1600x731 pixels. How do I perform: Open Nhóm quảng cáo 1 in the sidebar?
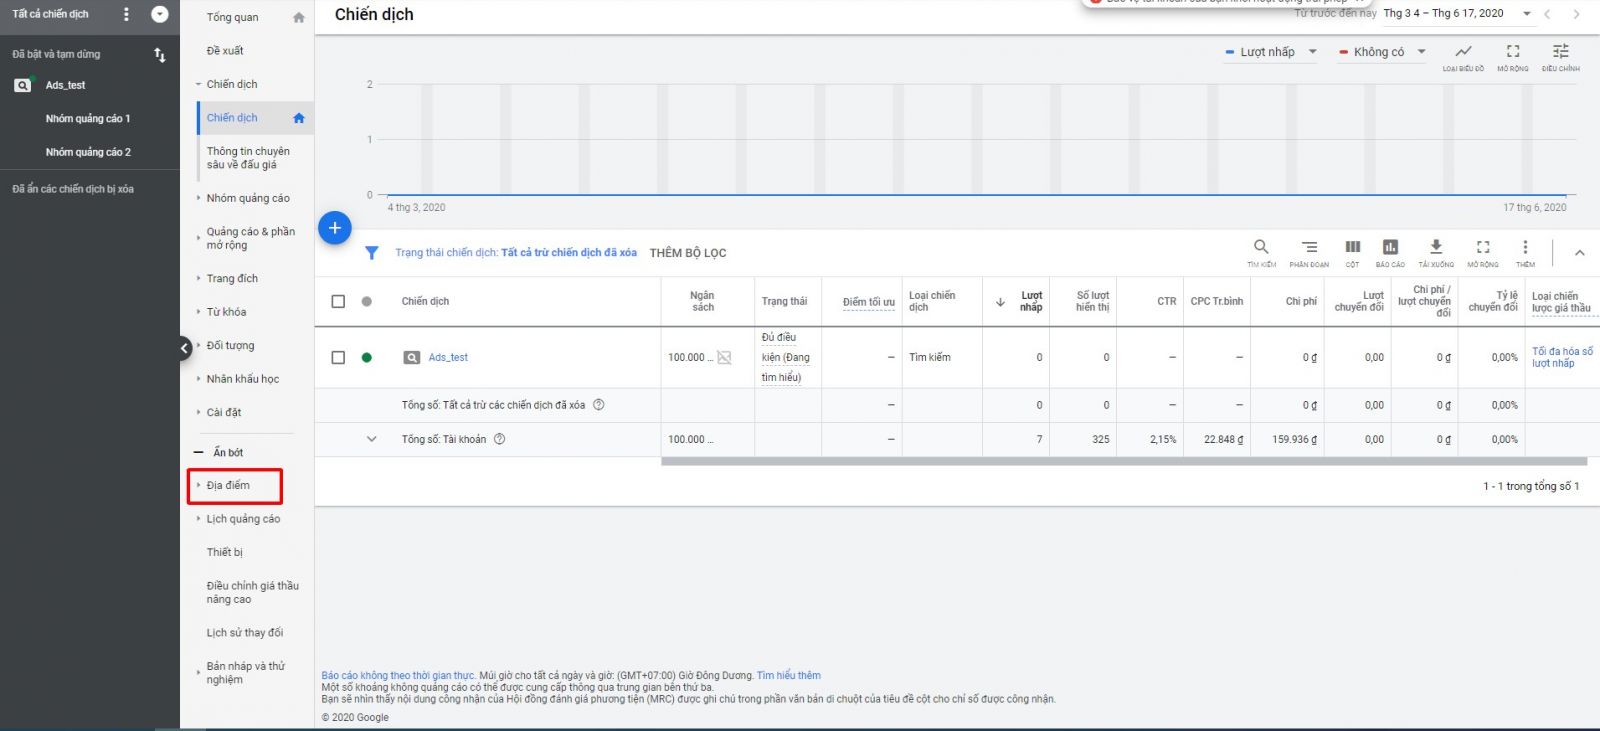pyautogui.click(x=88, y=119)
